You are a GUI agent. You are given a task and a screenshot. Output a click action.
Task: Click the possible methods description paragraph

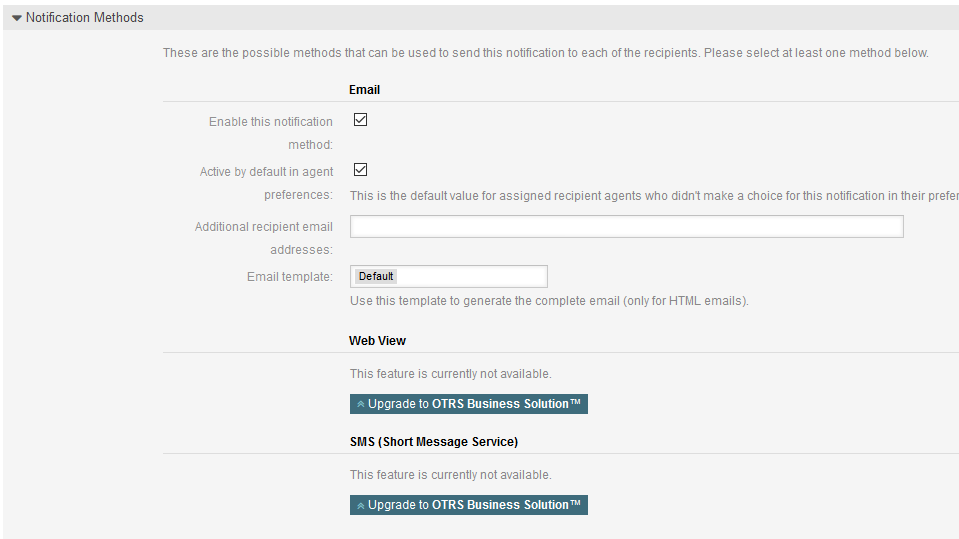pyautogui.click(x=546, y=53)
